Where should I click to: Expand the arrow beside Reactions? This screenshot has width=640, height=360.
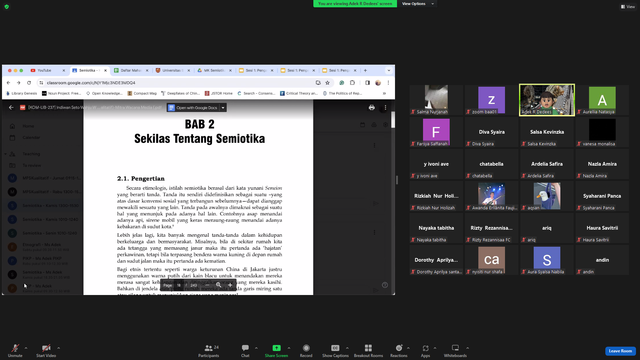pyautogui.click(x=408, y=348)
